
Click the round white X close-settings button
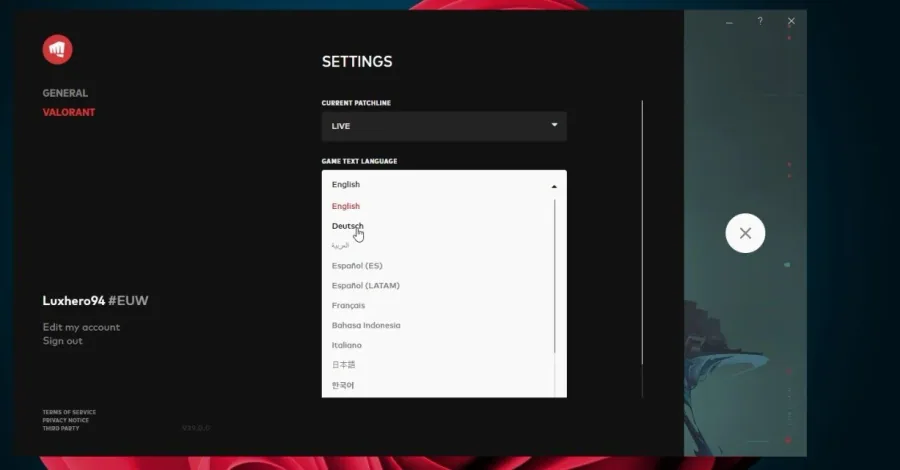(x=745, y=233)
